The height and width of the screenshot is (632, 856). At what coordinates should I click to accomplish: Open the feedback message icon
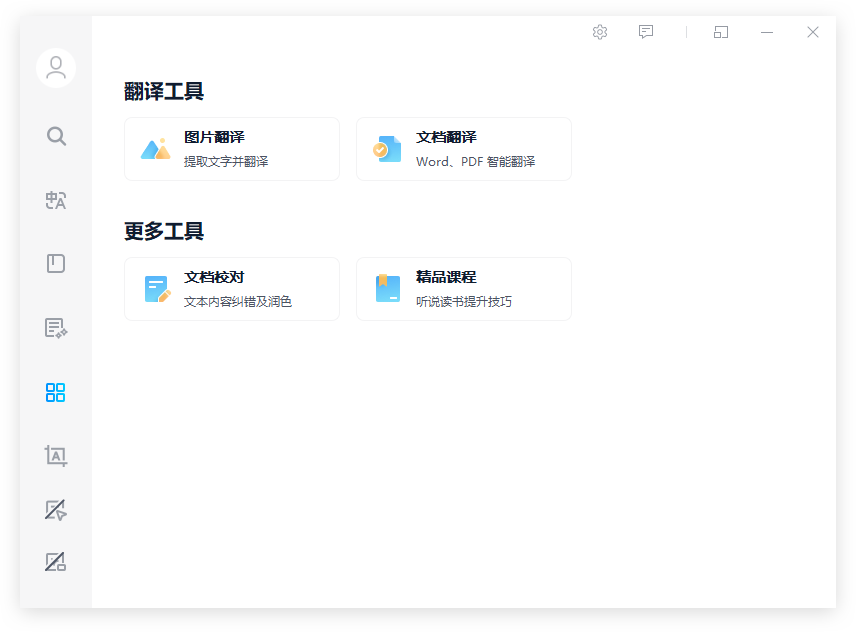pyautogui.click(x=646, y=32)
